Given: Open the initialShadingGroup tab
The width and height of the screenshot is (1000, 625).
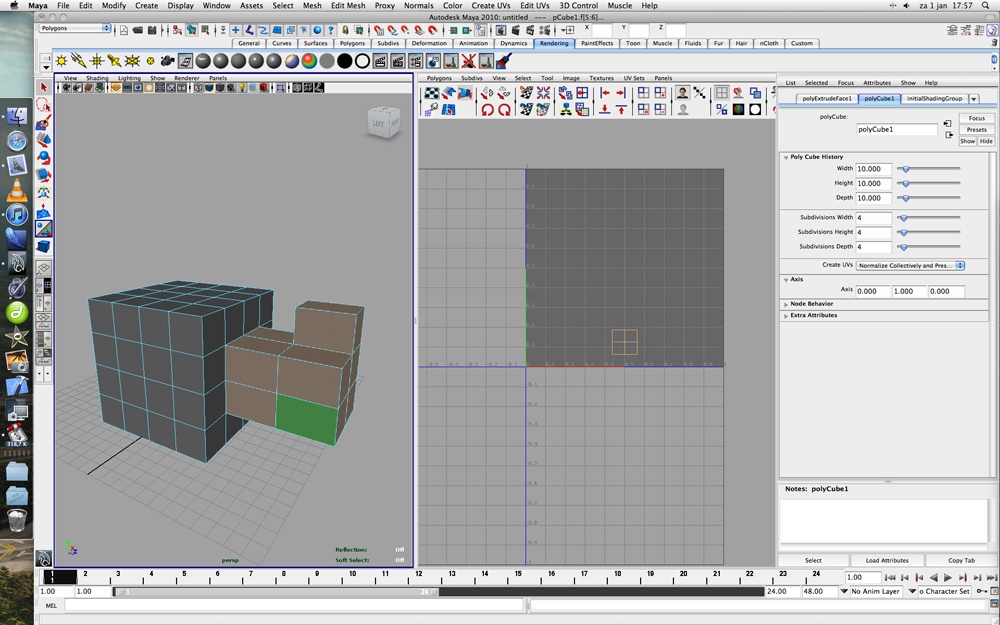Looking at the screenshot, I should (x=934, y=99).
